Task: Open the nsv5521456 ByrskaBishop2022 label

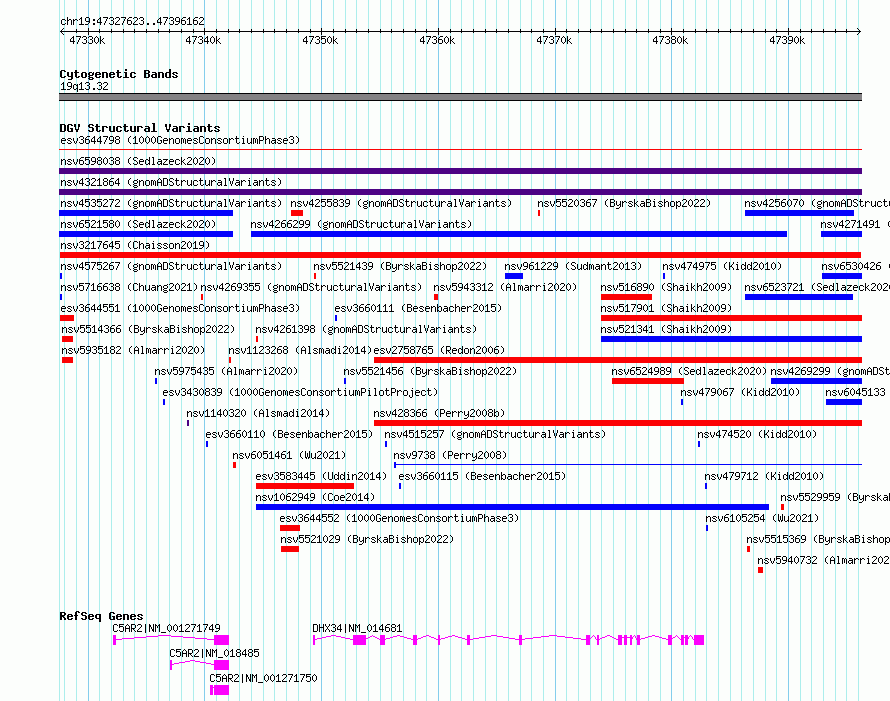Action: (430, 371)
